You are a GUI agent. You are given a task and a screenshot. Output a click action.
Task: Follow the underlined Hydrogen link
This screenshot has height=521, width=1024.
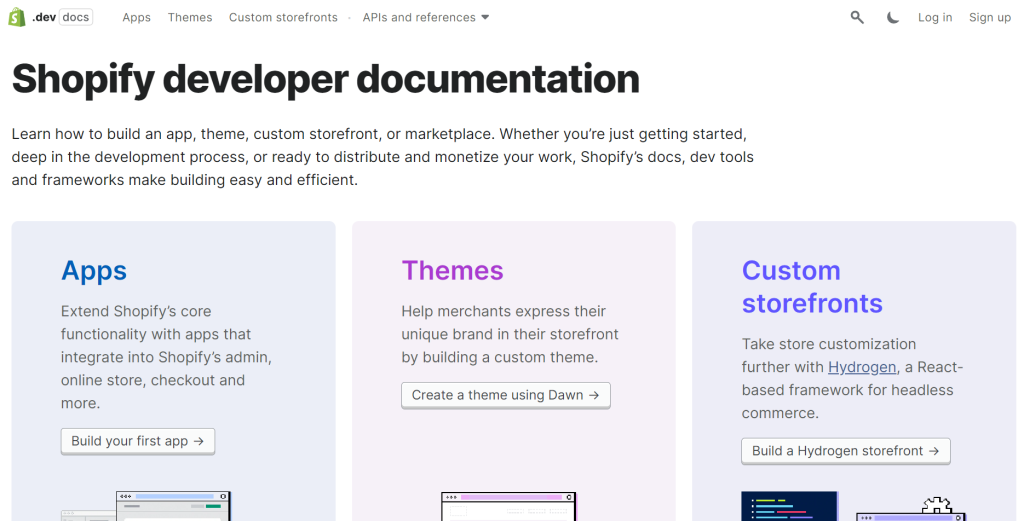click(862, 367)
